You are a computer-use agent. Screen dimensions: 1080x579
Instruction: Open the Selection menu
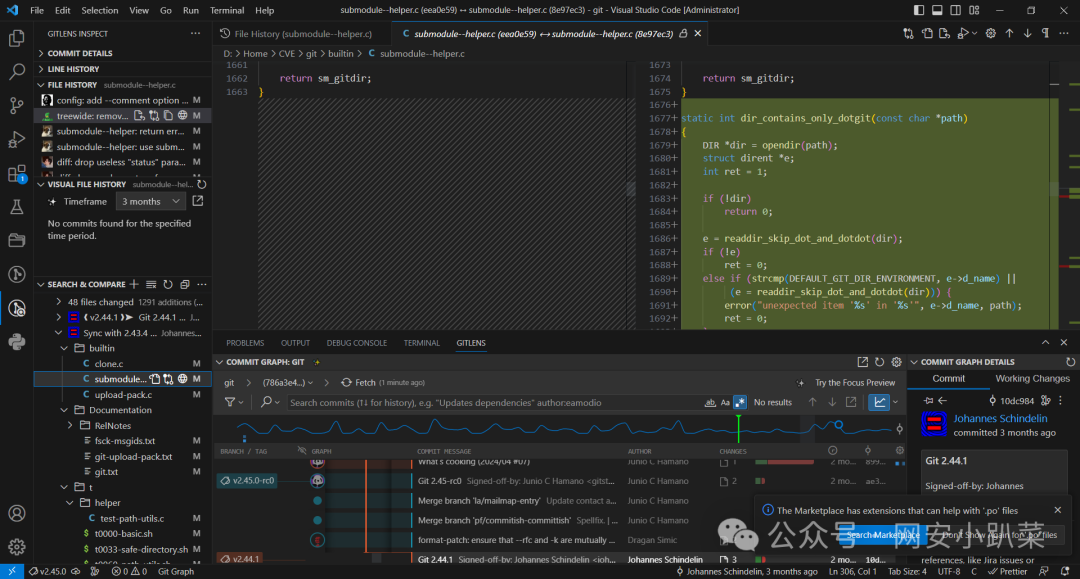click(99, 10)
